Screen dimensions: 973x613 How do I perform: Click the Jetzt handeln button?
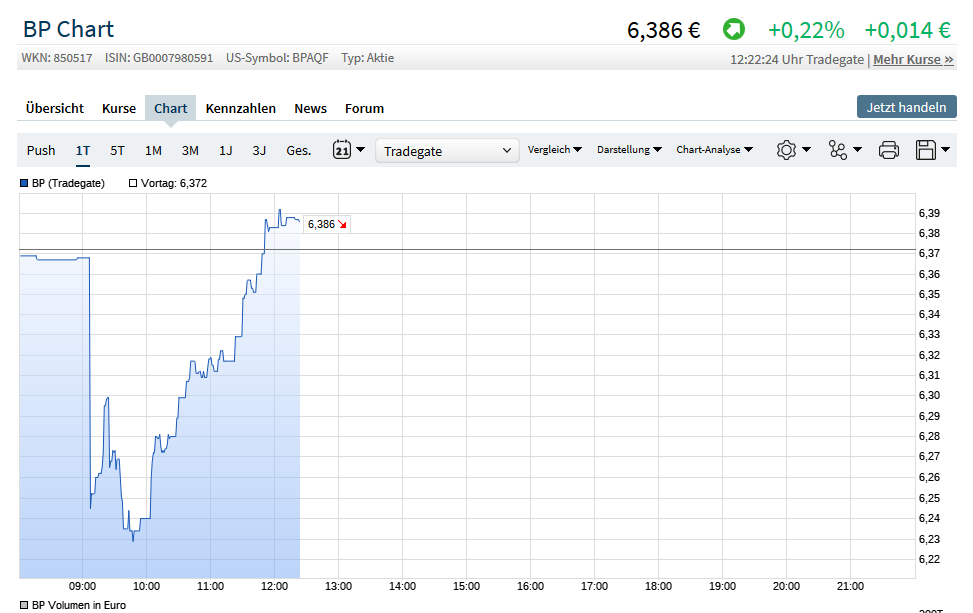point(907,107)
